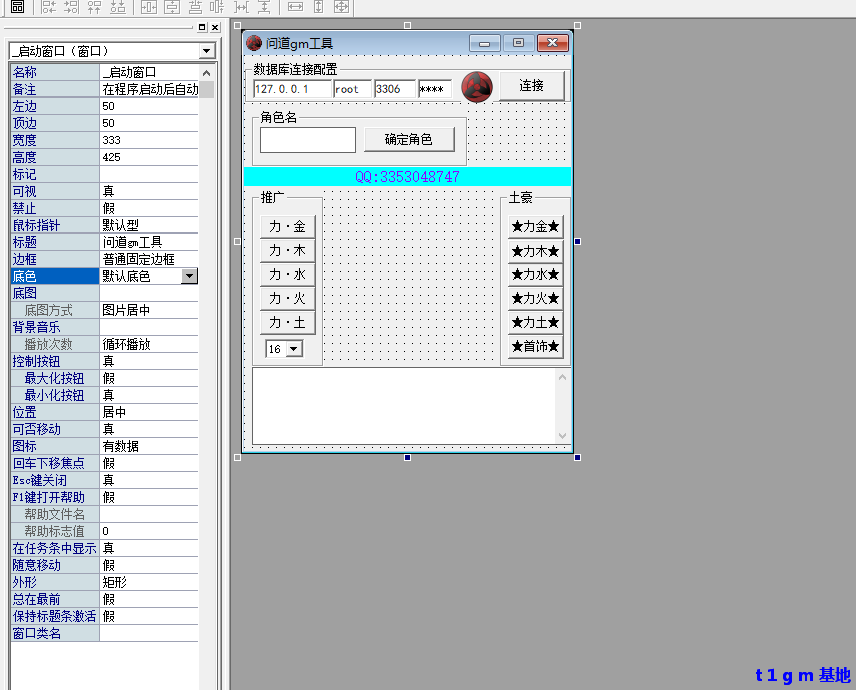Screen dimensions: 856x690
Task: Select the red circular logo picture on the form
Action: pyautogui.click(x=477, y=87)
